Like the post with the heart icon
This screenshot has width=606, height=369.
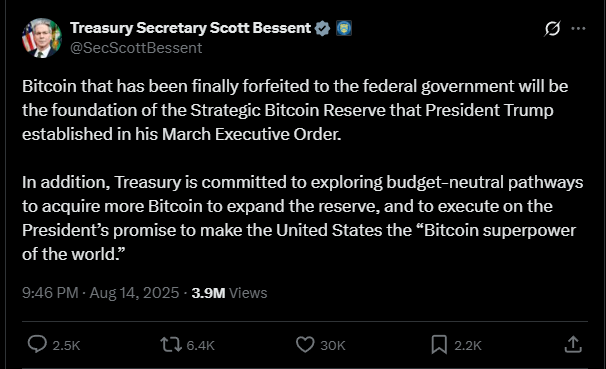(305, 344)
